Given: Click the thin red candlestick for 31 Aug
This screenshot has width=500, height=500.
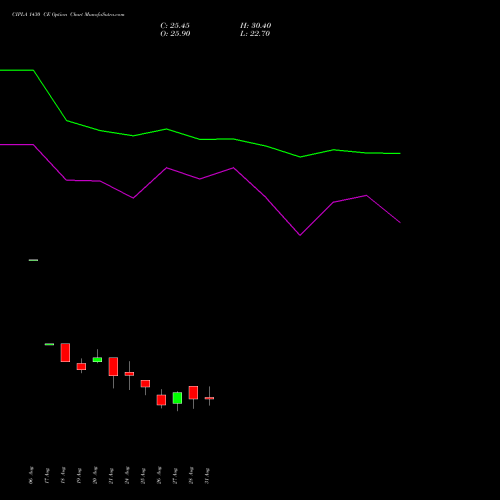Looking at the screenshot, I should click(x=209, y=398).
